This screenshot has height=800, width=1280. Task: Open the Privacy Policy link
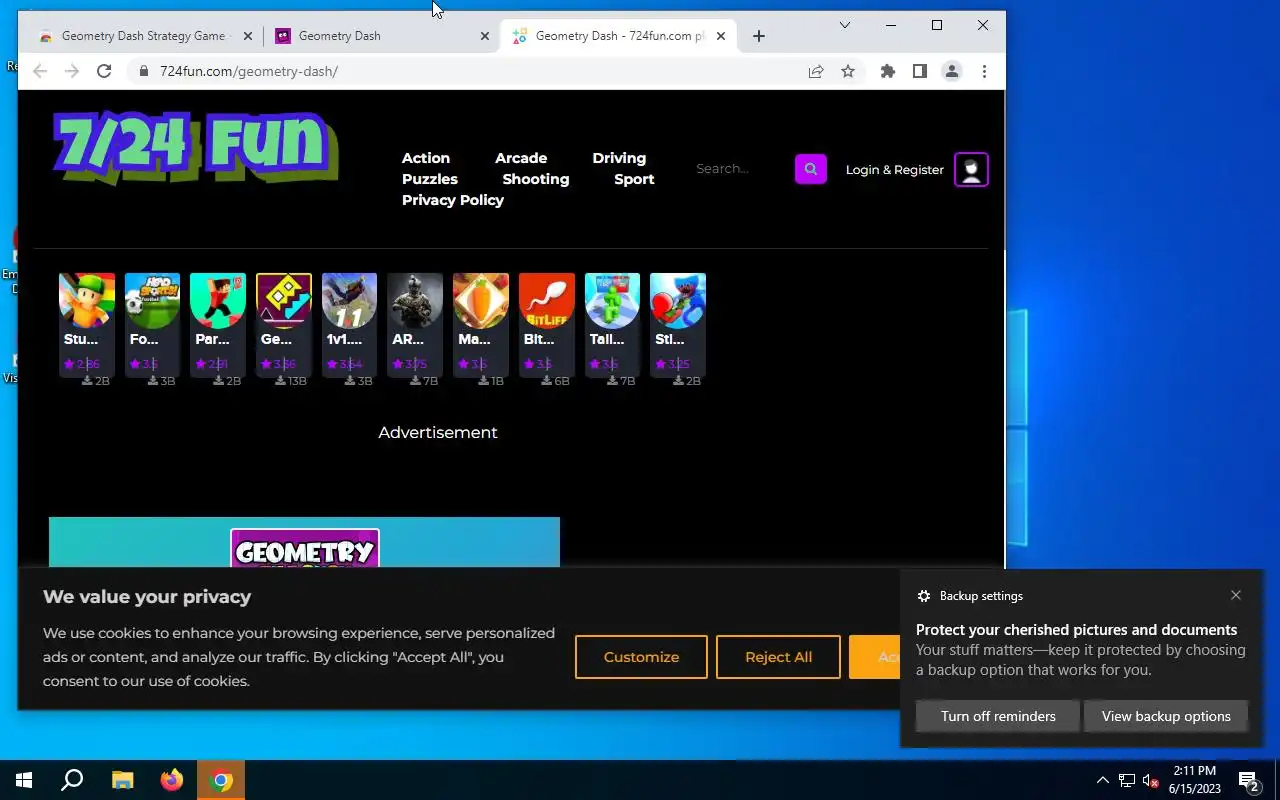point(453,200)
